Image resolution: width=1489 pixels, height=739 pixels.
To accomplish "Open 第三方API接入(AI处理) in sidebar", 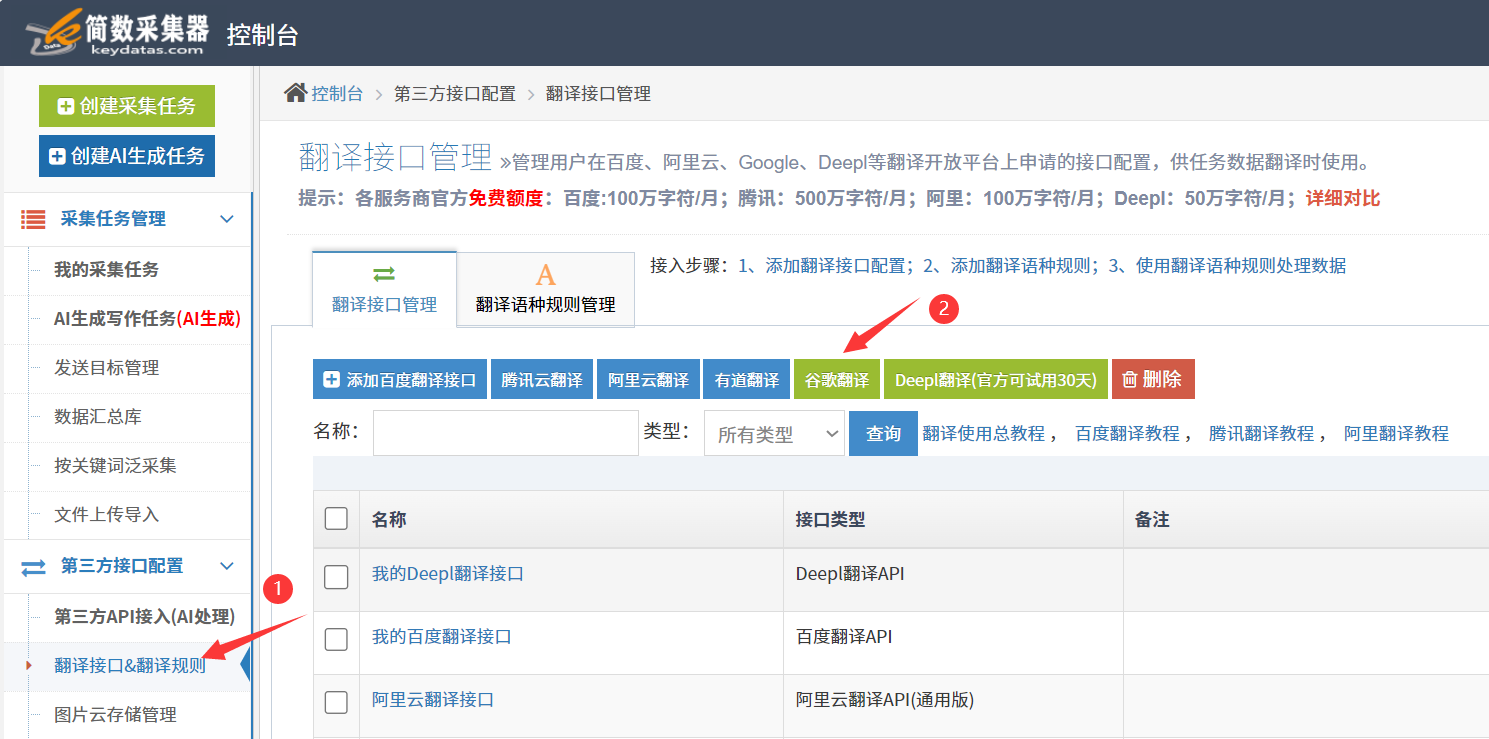I will pyautogui.click(x=144, y=617).
